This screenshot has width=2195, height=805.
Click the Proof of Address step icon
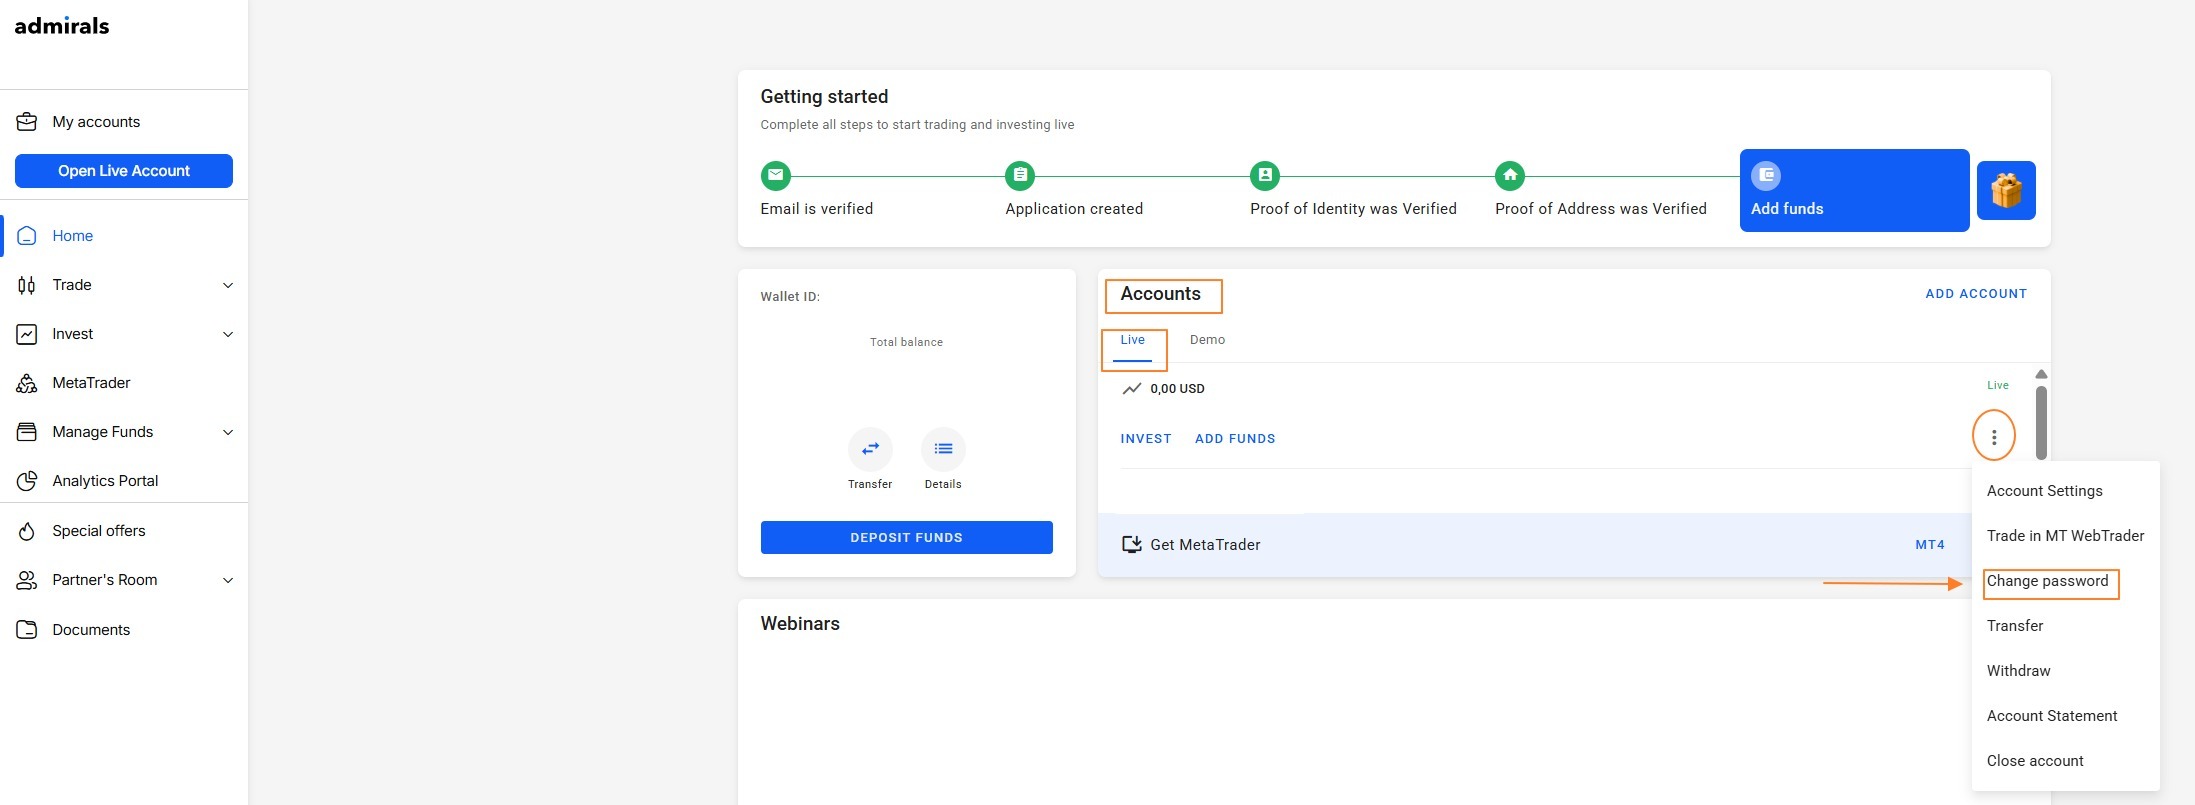point(1510,176)
